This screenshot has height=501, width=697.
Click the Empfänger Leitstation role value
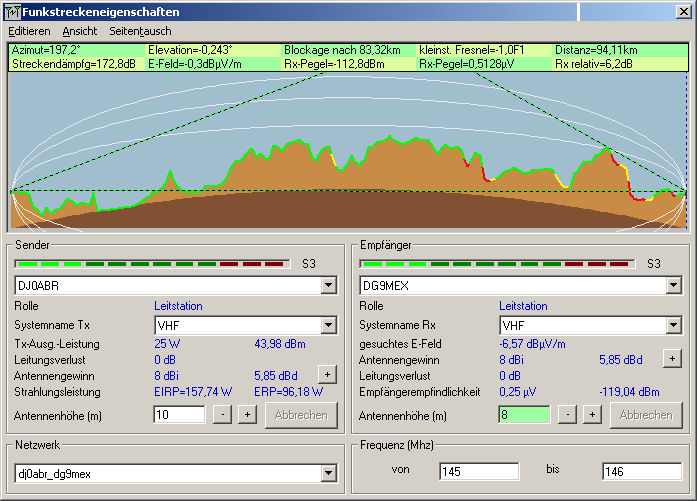point(523,306)
